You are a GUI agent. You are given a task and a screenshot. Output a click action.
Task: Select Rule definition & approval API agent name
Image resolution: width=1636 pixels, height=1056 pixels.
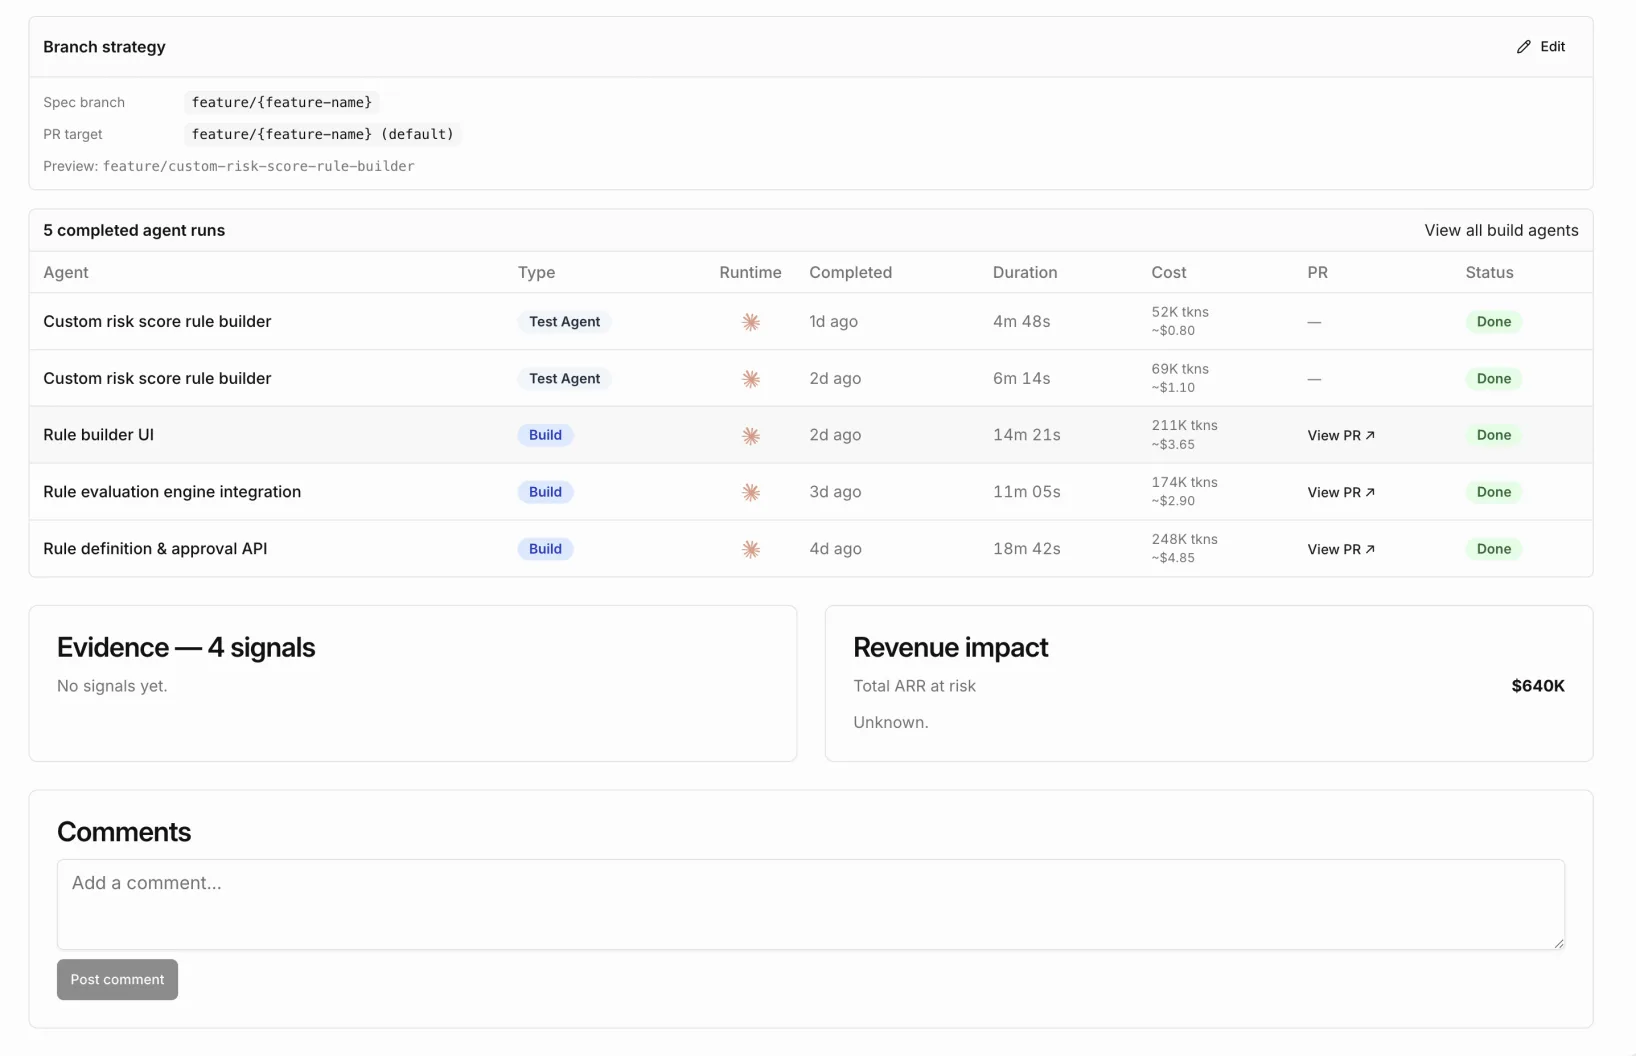(x=155, y=549)
